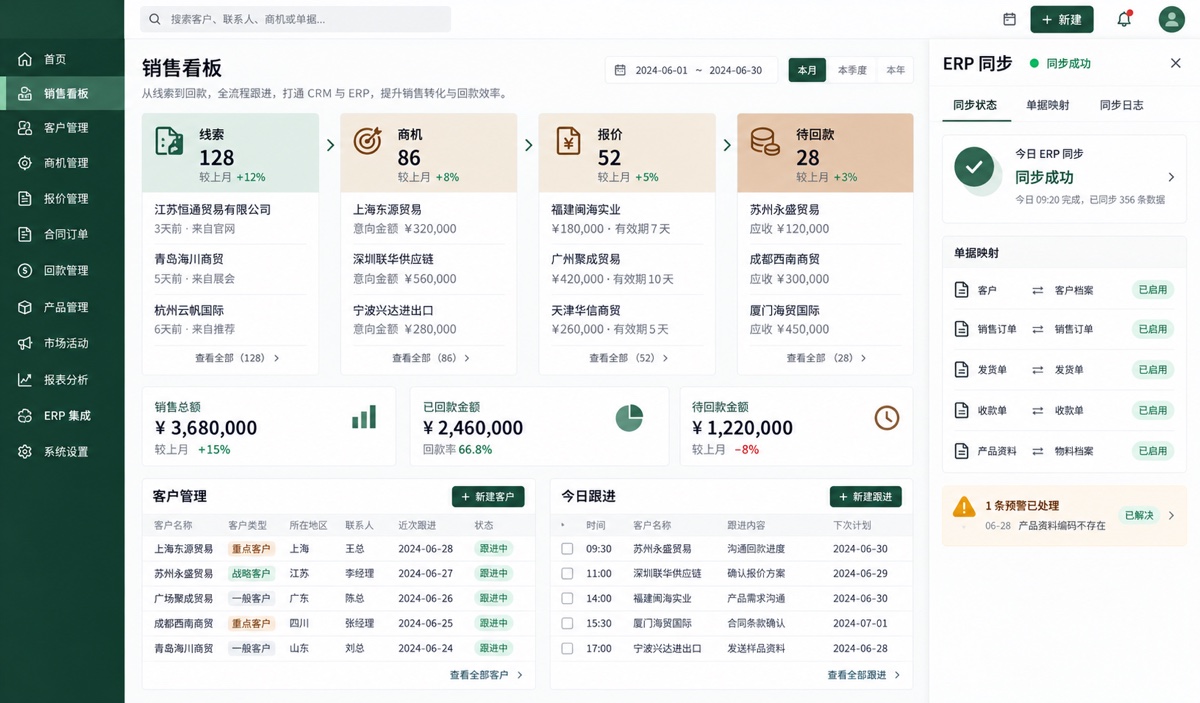The width and height of the screenshot is (1200, 703).
Task: Toggle 已启用 status for 发货单 mapping
Action: (x=1152, y=370)
